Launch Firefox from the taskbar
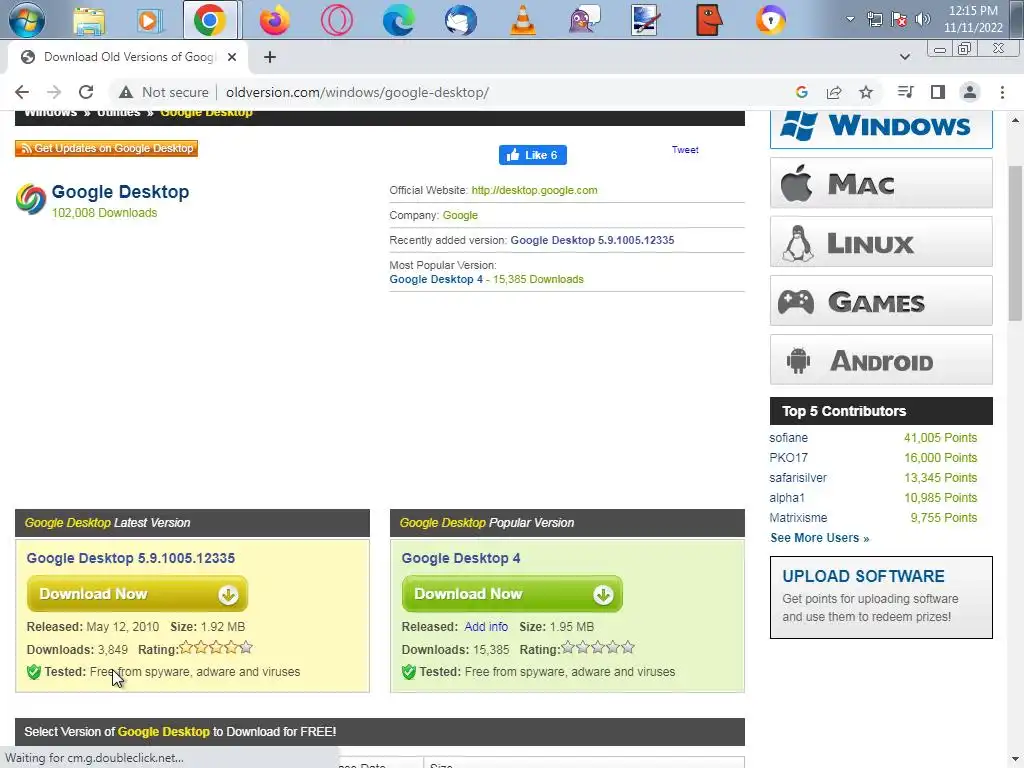Screen dimensions: 1024x768 tap(274, 20)
